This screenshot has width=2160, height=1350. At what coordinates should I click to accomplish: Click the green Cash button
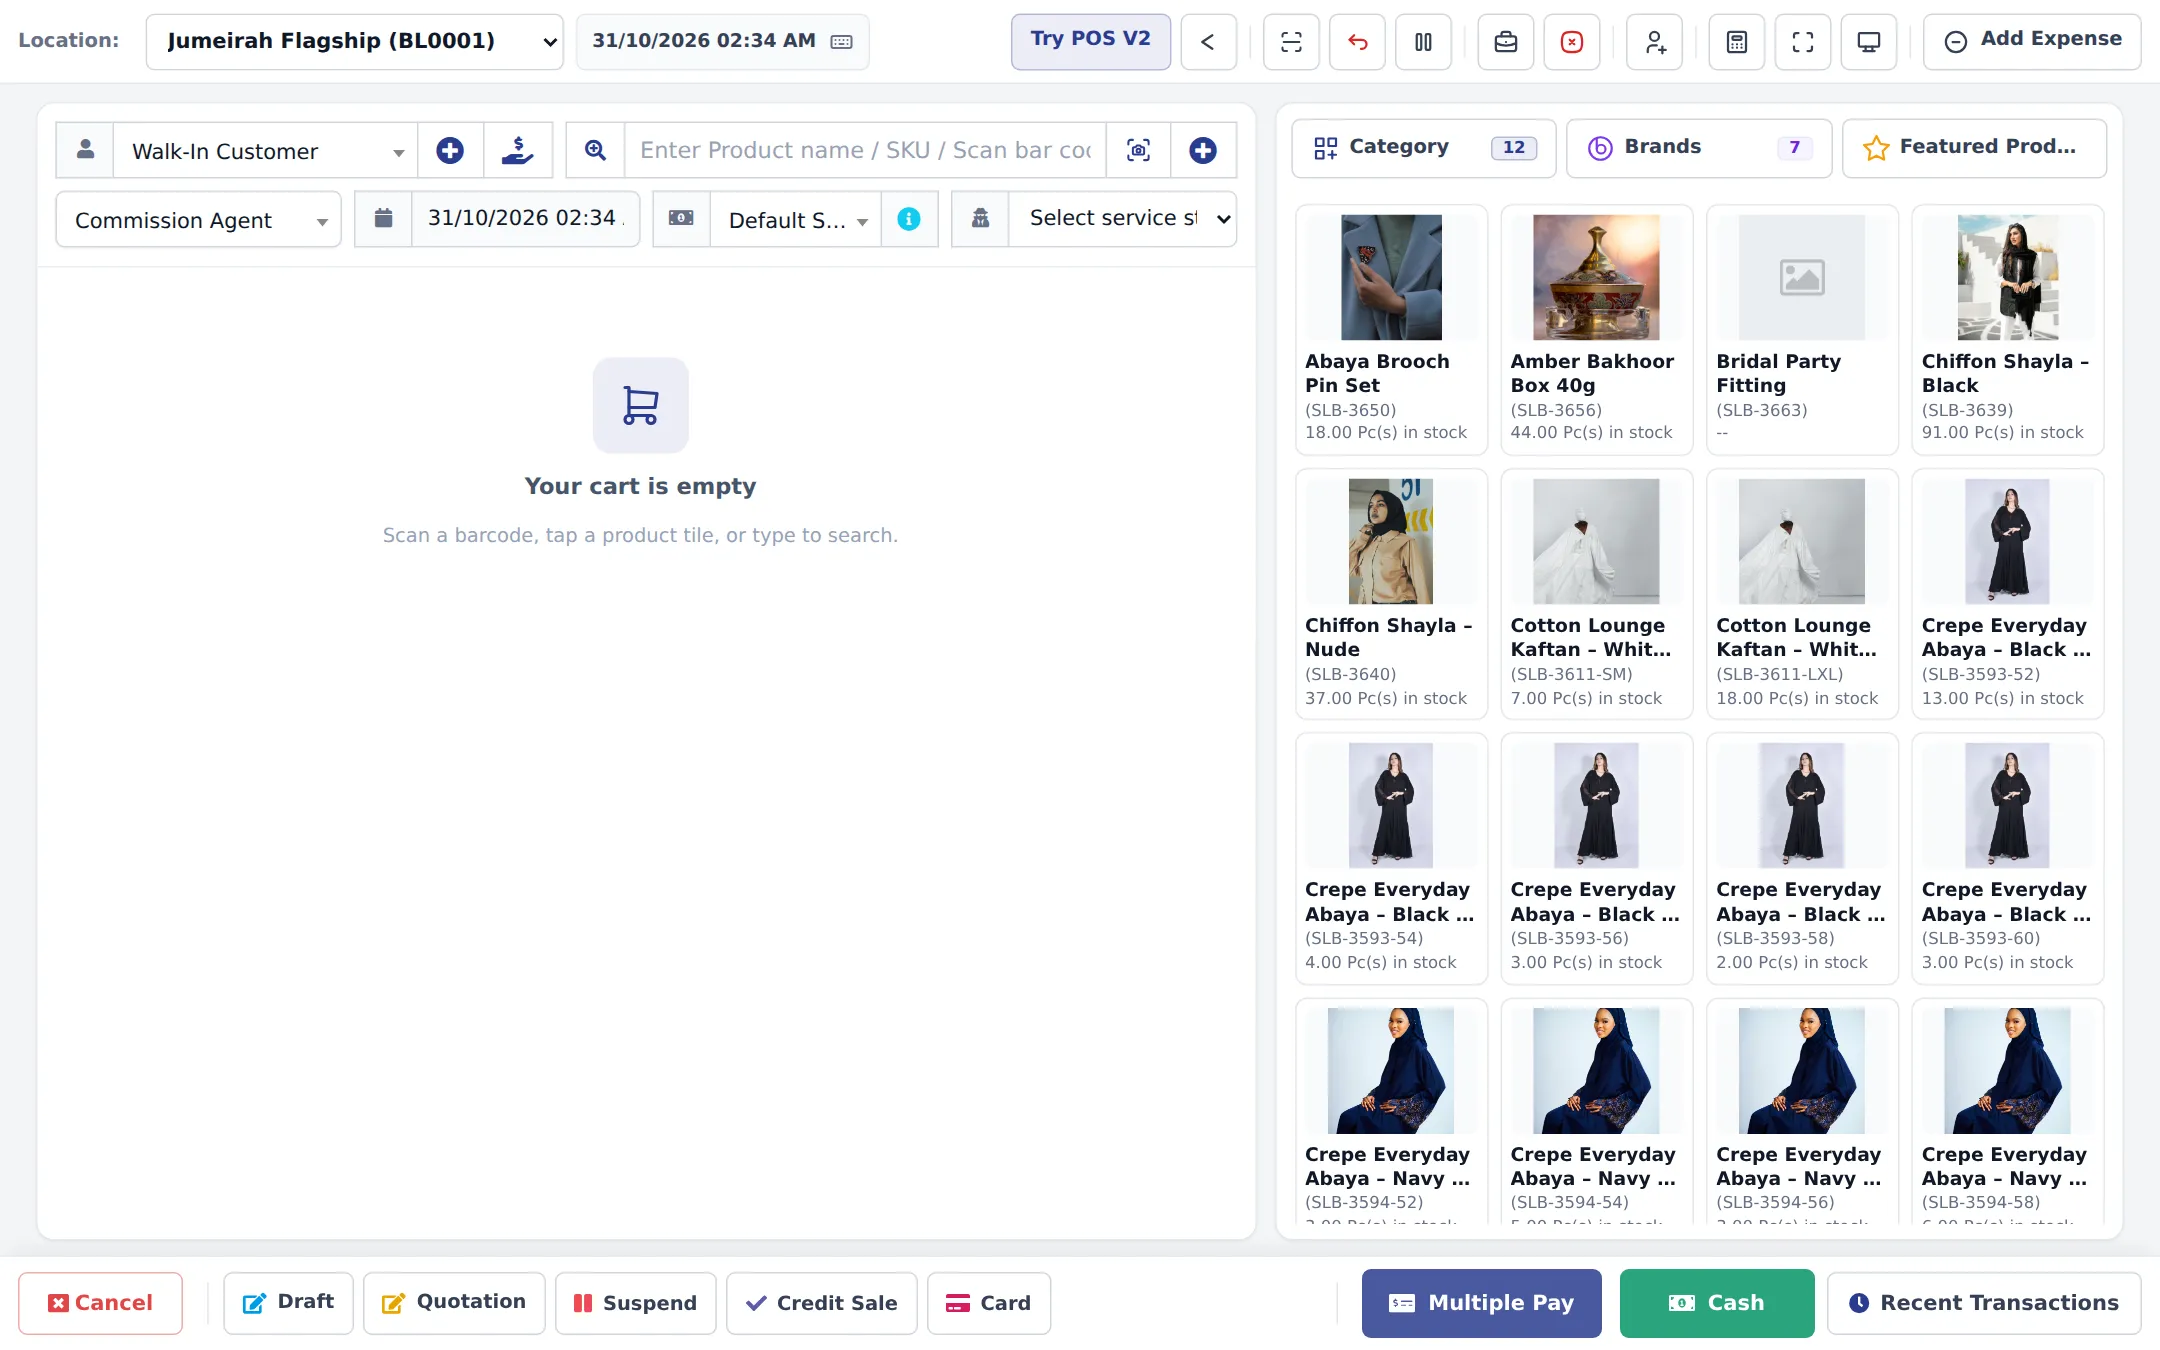(1717, 1303)
